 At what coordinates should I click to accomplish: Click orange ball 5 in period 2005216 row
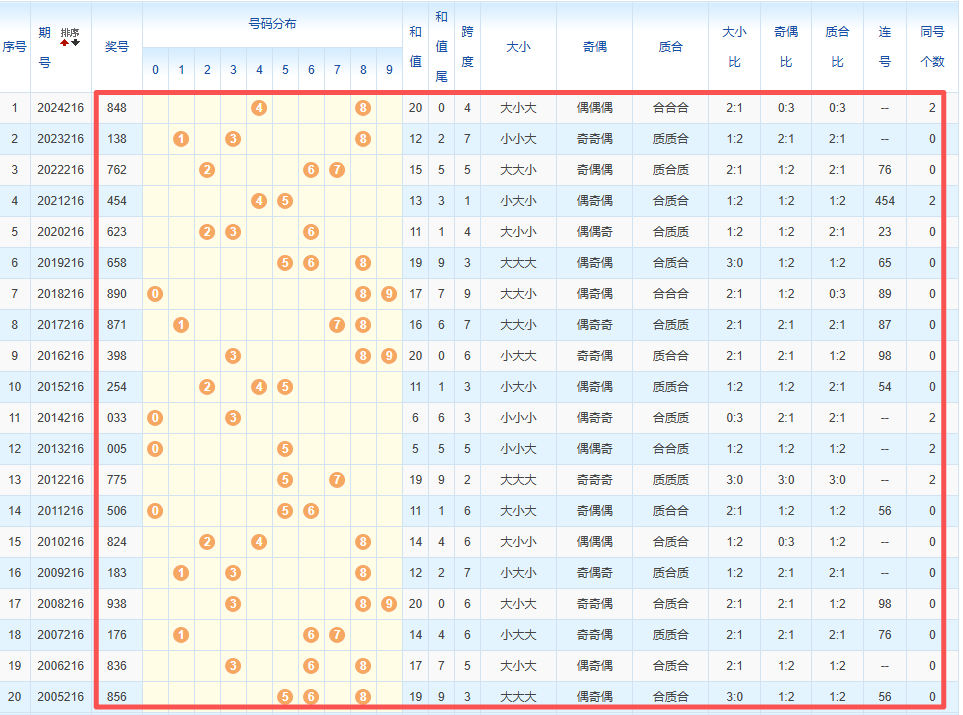285,697
